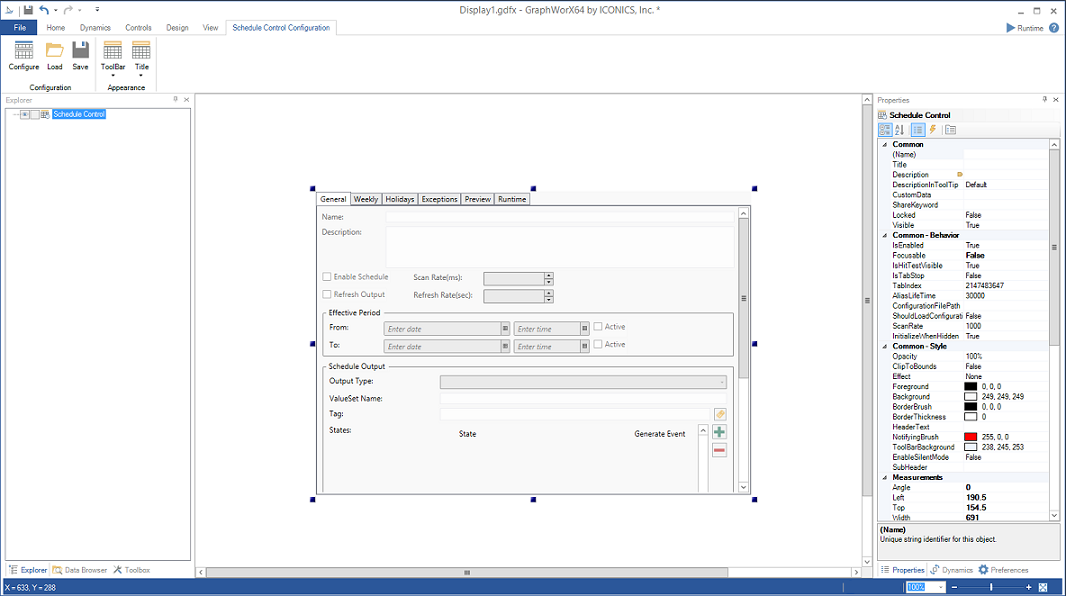The width and height of the screenshot is (1066, 596).
Task: Click the red NotifyingBrush color swatch
Action: tap(970, 437)
